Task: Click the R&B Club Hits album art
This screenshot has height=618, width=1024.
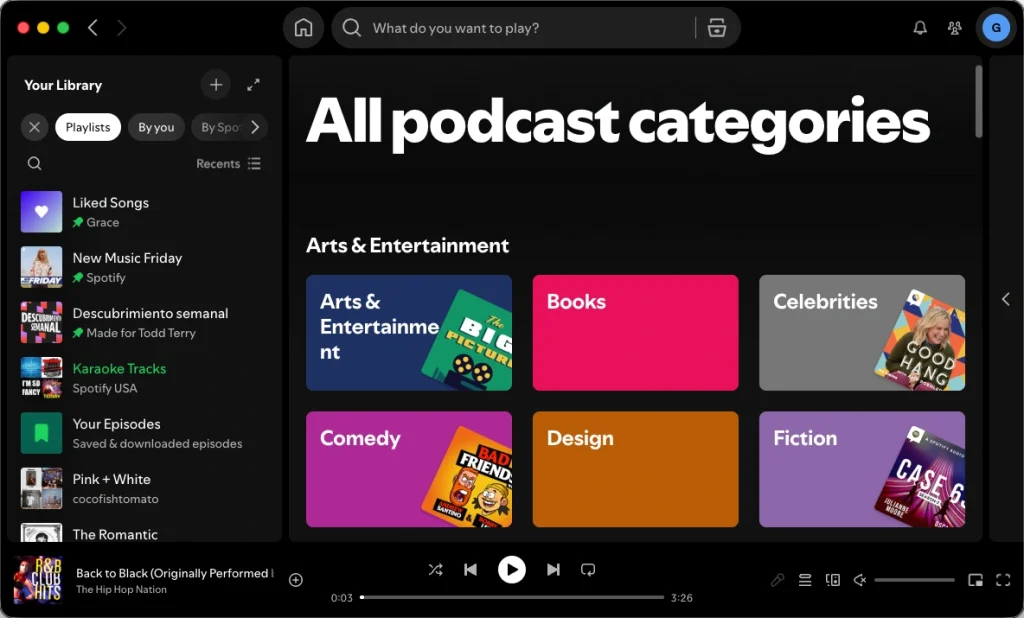Action: point(38,580)
